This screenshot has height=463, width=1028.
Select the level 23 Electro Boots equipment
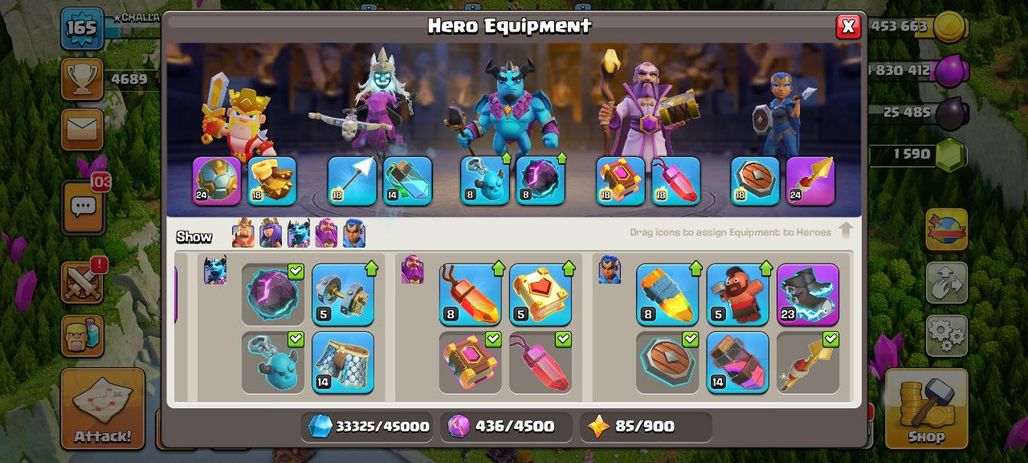(808, 294)
